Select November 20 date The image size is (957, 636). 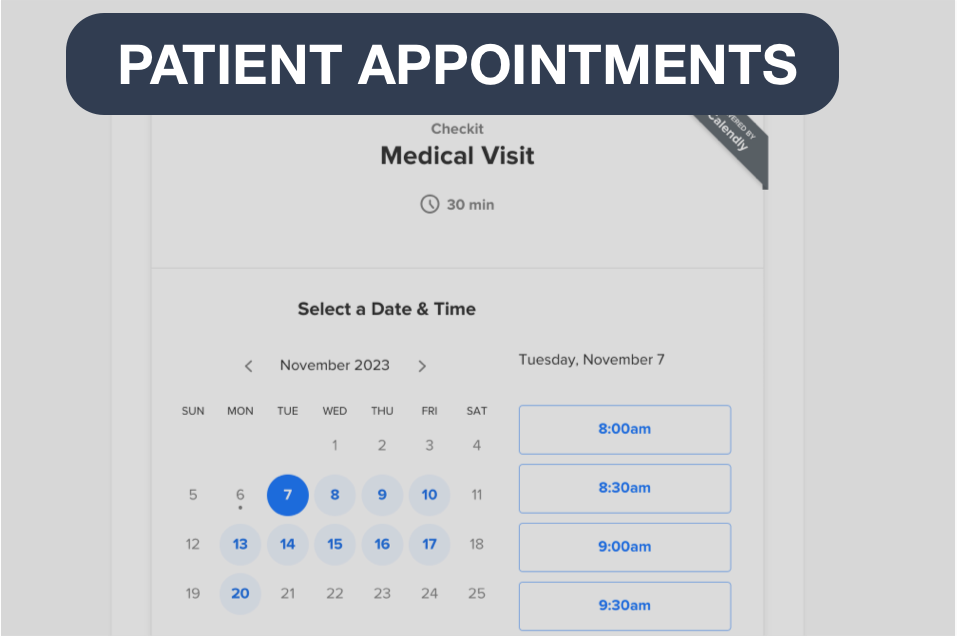[240, 594]
